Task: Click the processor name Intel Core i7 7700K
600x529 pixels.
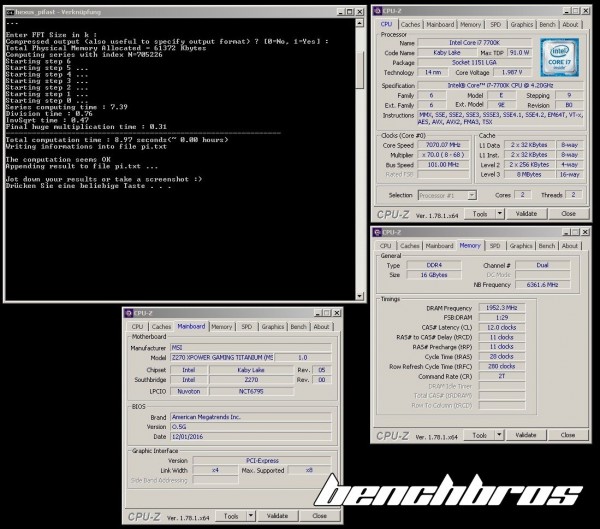Action: [474, 42]
